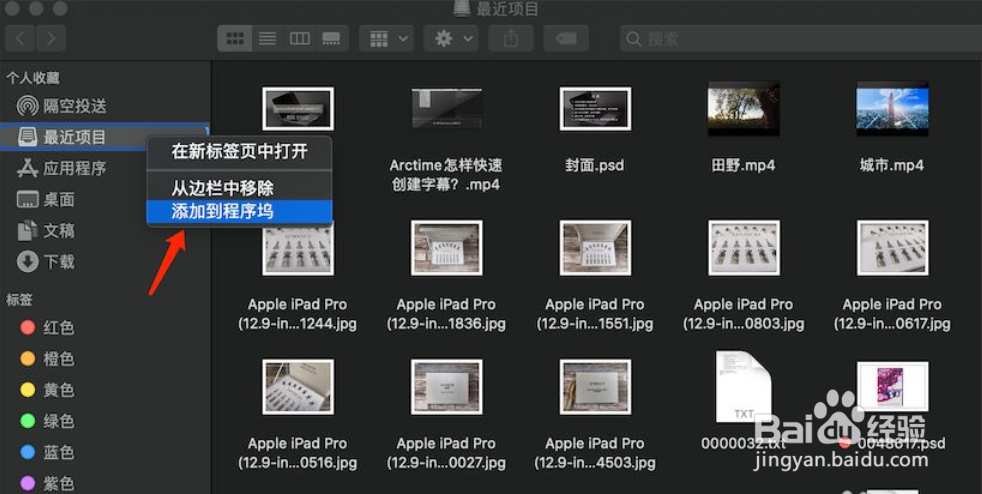Viewport: 982px width, 494px height.
Task: Switch to list view
Action: tap(267, 39)
